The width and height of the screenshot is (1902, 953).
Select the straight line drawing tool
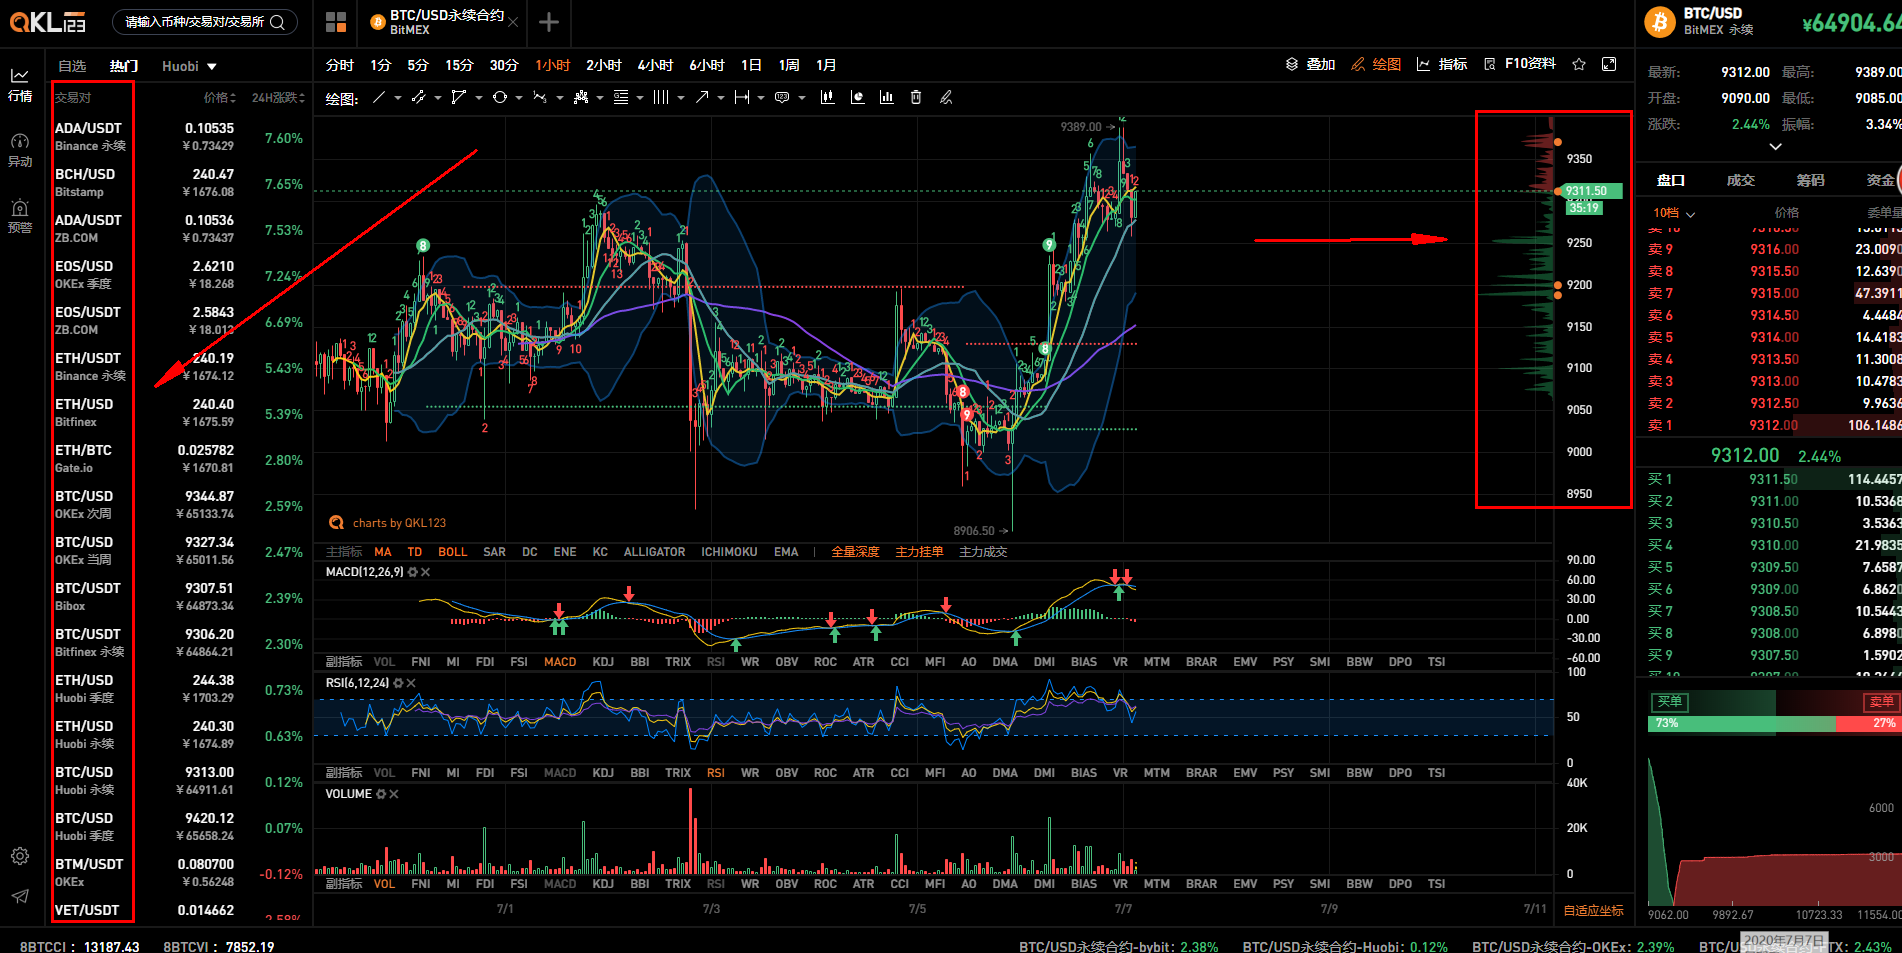pos(379,97)
